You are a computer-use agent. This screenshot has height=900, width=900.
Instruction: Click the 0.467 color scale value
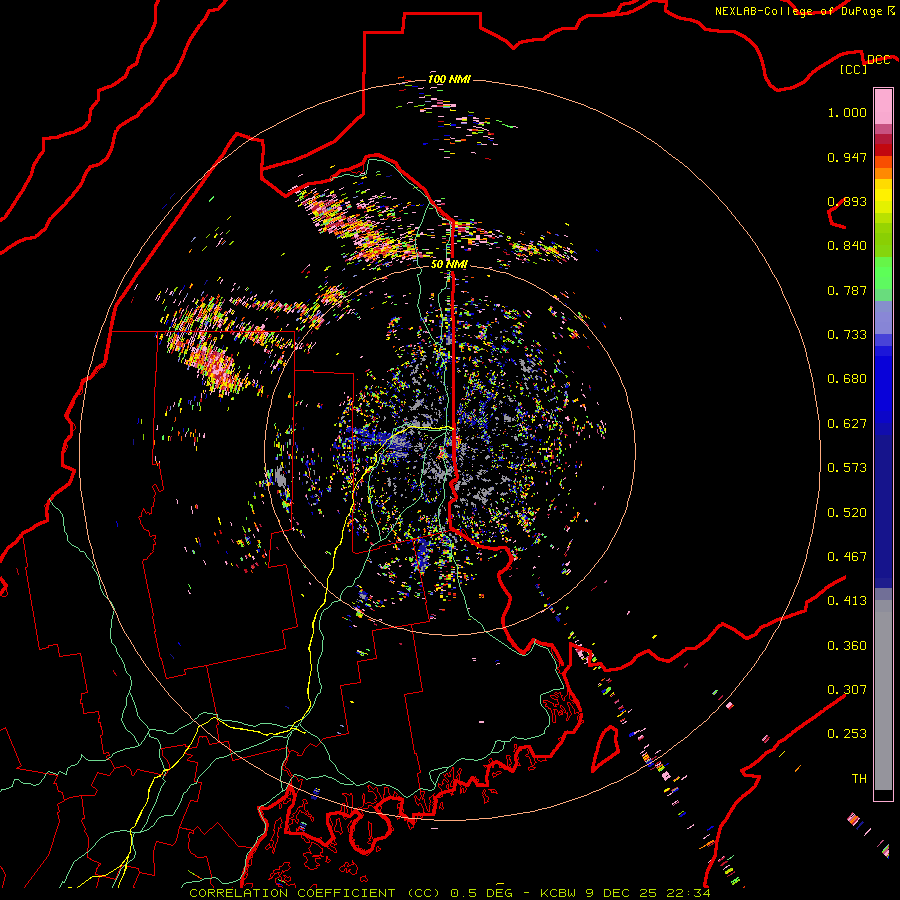[x=847, y=557]
